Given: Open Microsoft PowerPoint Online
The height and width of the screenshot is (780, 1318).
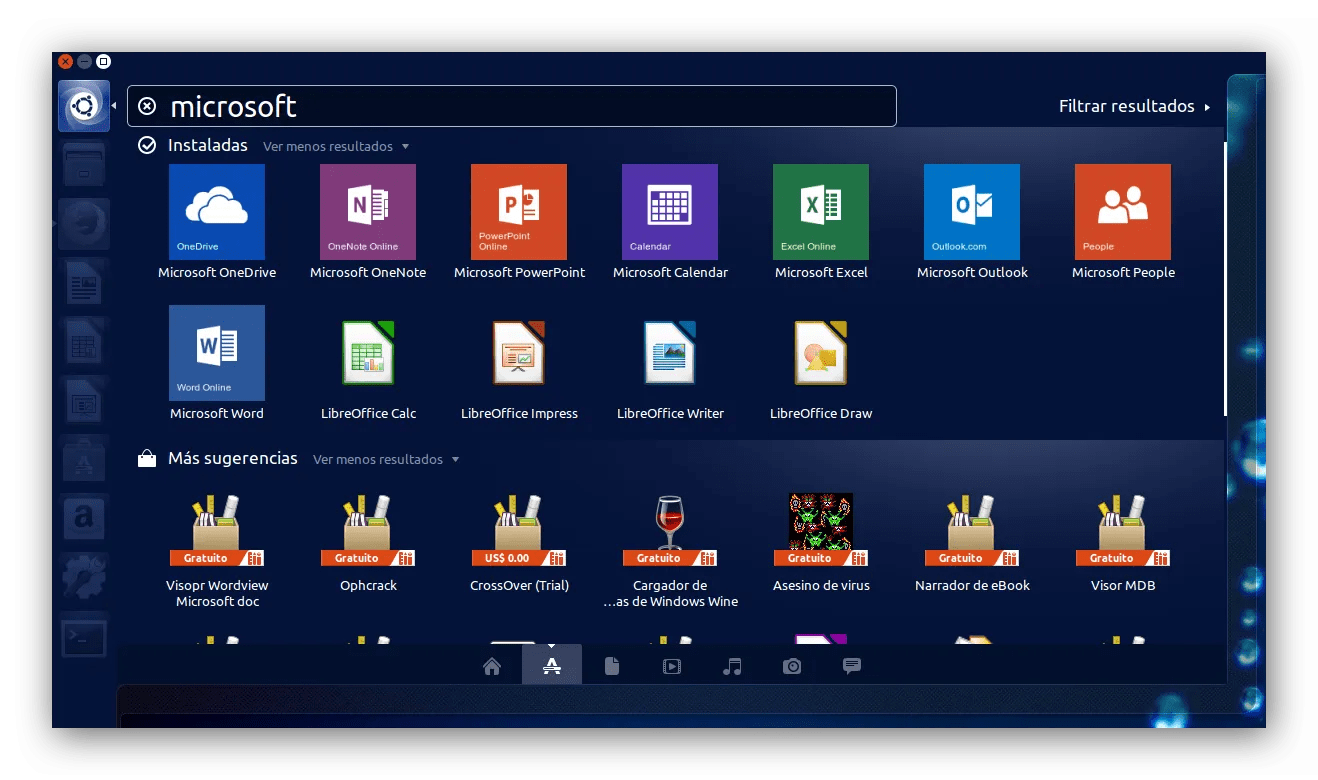Looking at the screenshot, I should 519,212.
